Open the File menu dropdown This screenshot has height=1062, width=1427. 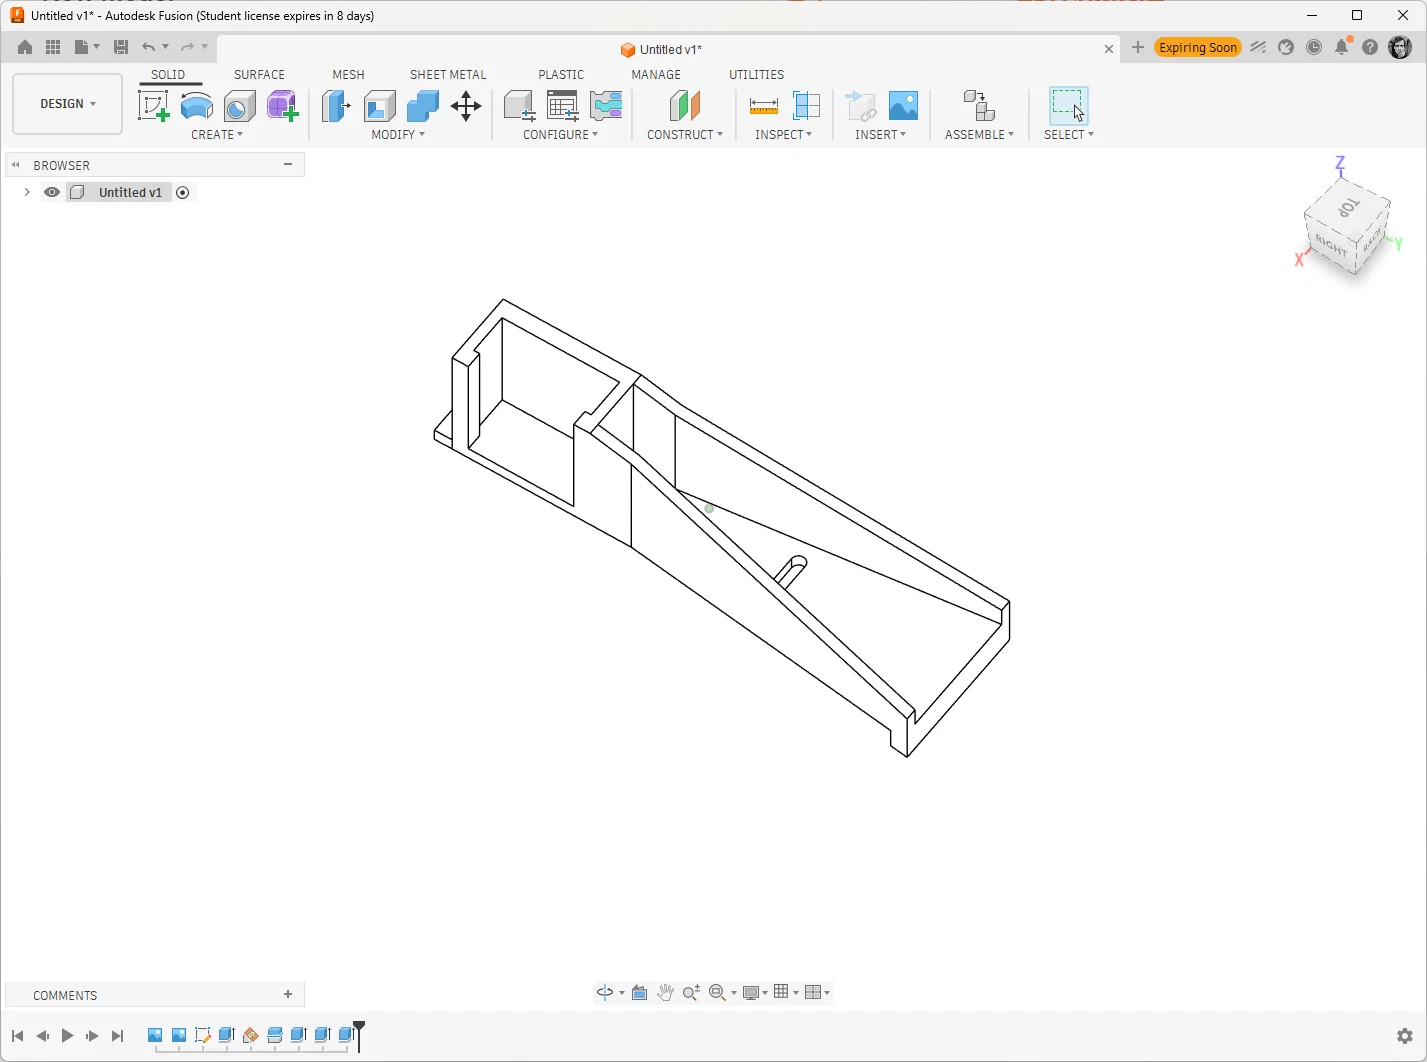click(x=87, y=47)
